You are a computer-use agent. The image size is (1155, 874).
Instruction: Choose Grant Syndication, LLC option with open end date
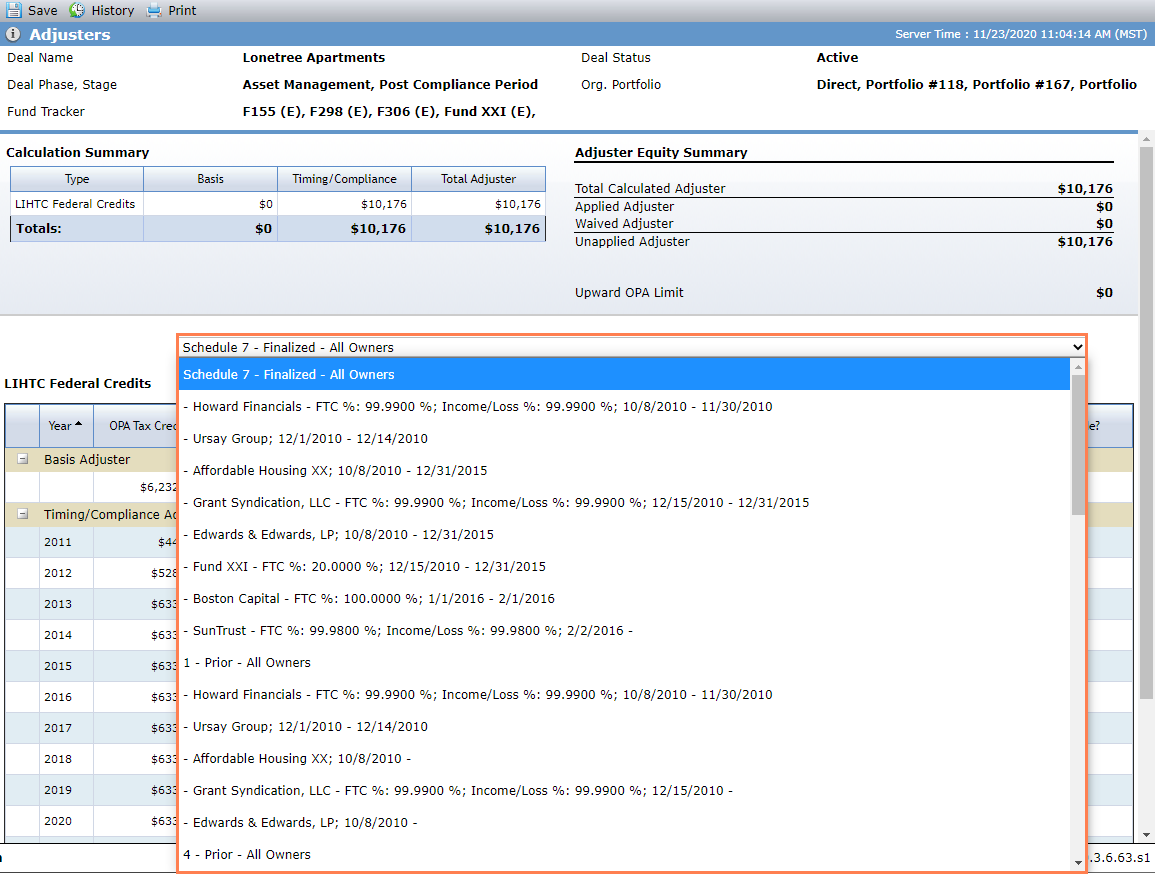624,791
